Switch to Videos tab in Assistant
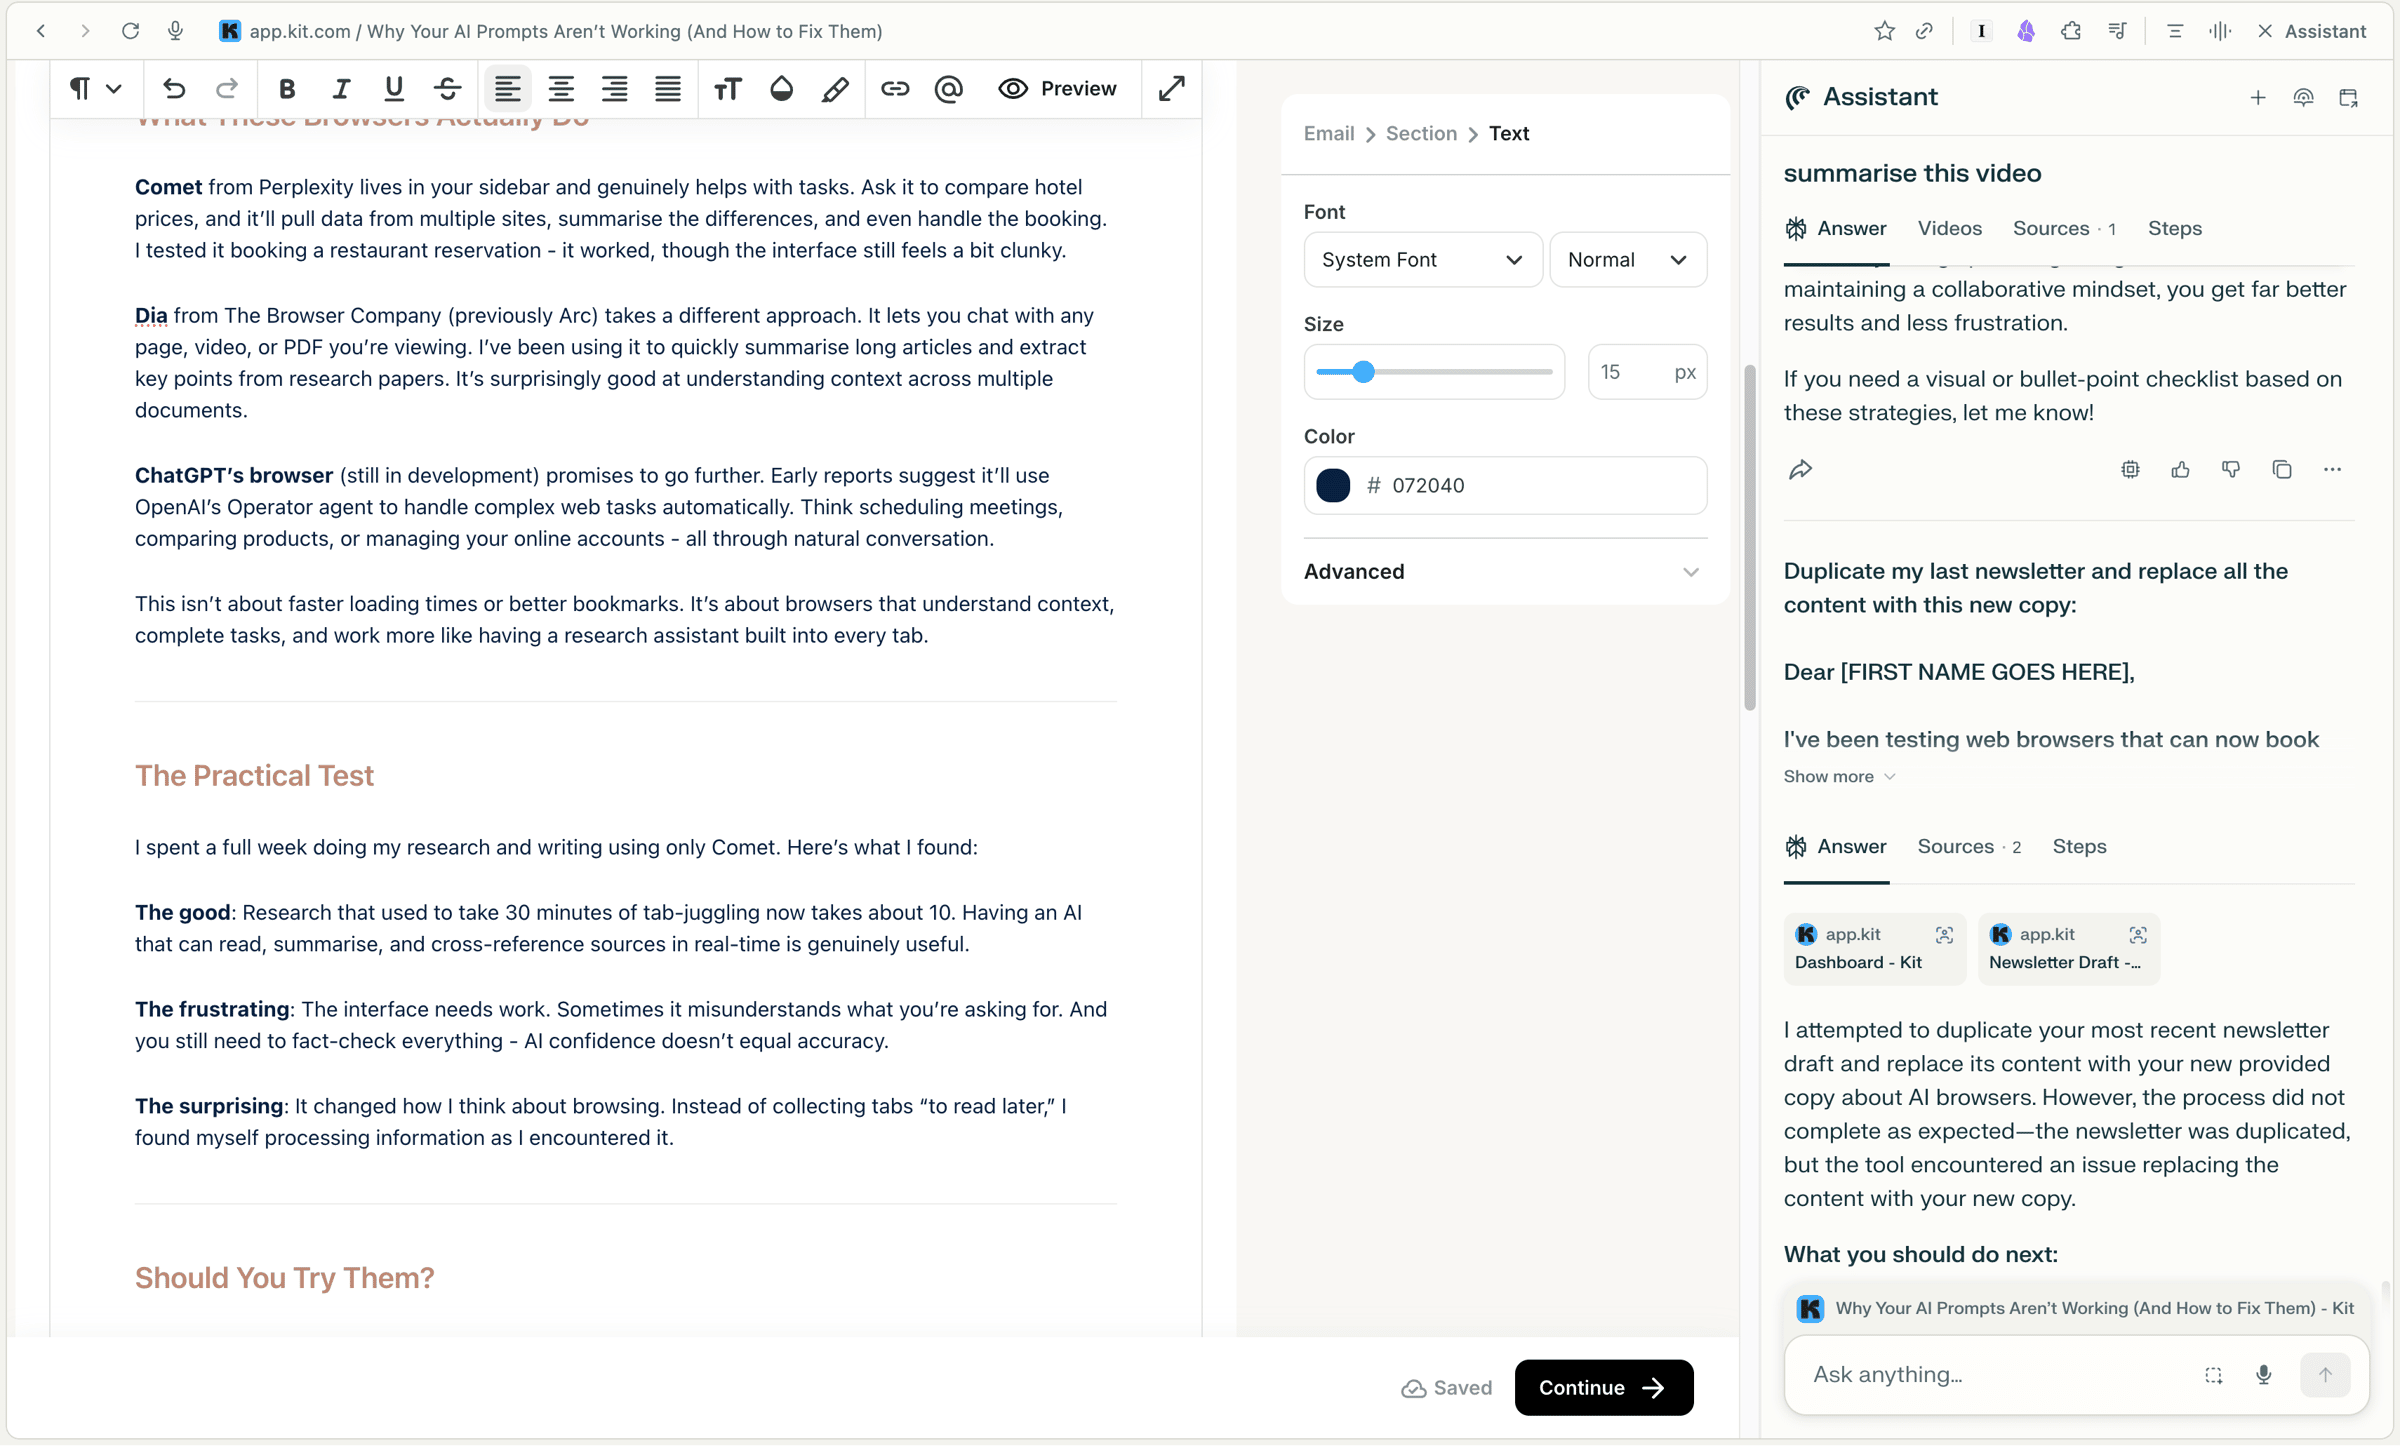The height and width of the screenshot is (1448, 2400). [1949, 229]
